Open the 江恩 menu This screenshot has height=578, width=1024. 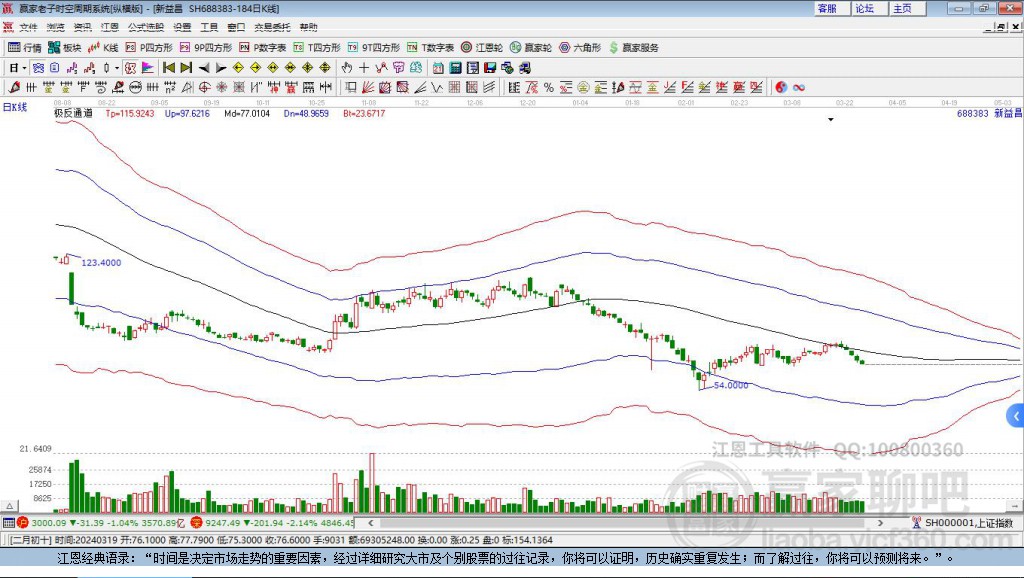tap(110, 27)
